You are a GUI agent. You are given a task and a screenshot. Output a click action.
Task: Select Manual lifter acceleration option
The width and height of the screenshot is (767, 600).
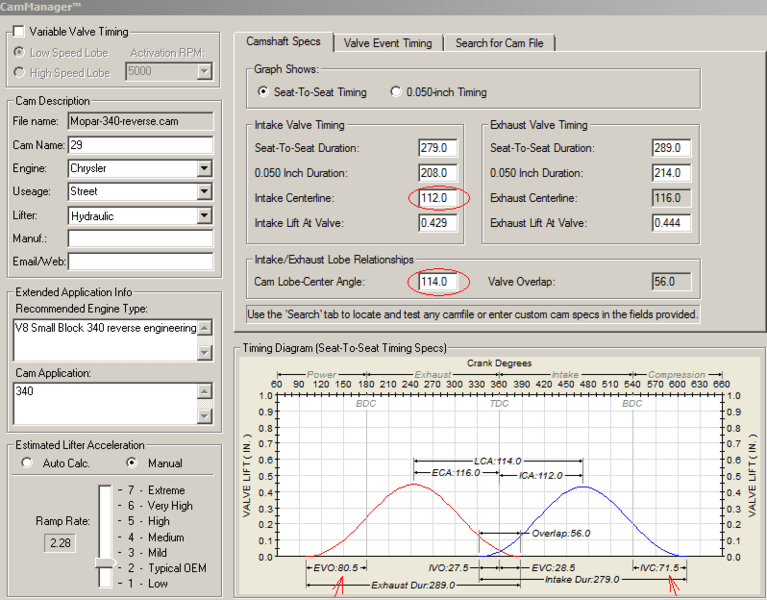pos(131,464)
